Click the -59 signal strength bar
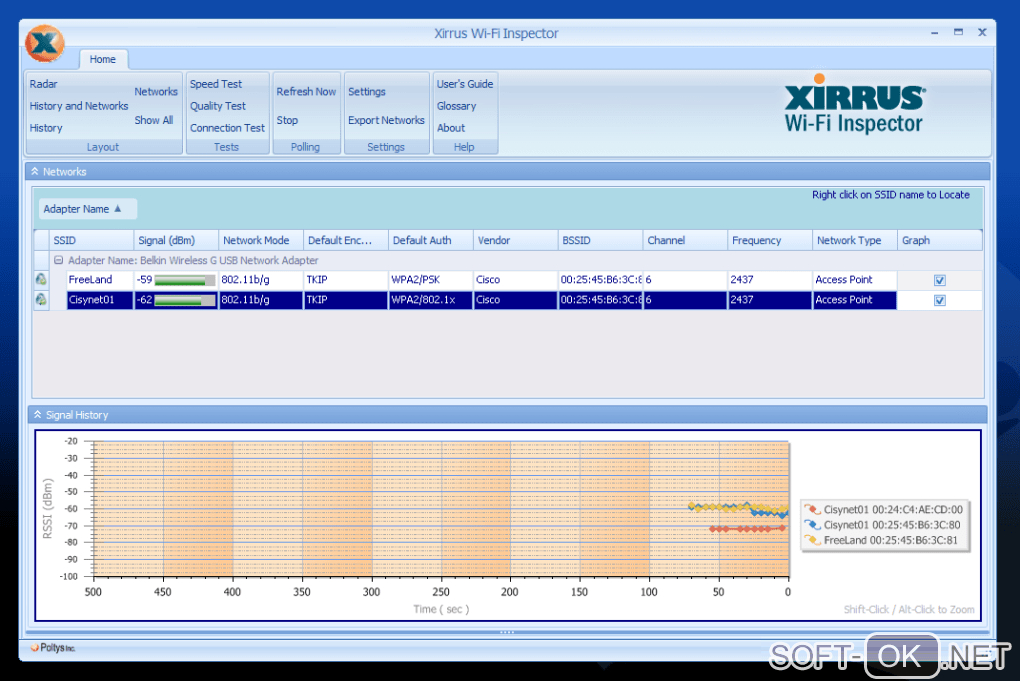This screenshot has height=681, width=1020. 185,280
